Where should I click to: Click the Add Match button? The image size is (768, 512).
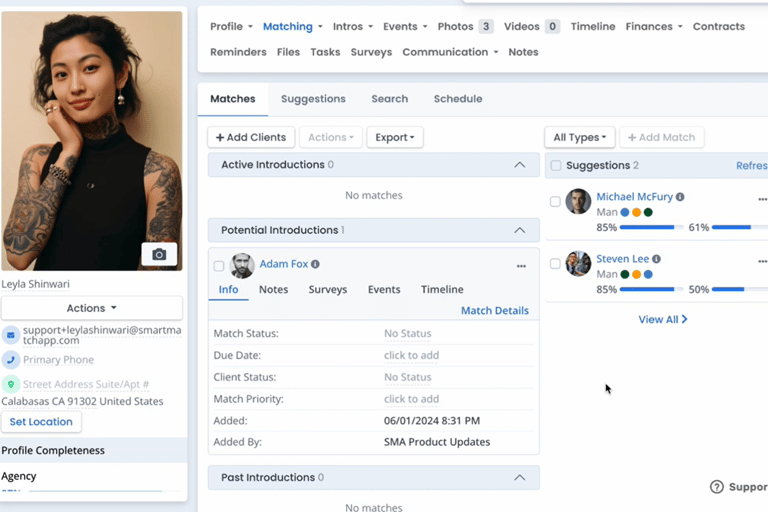tap(662, 137)
